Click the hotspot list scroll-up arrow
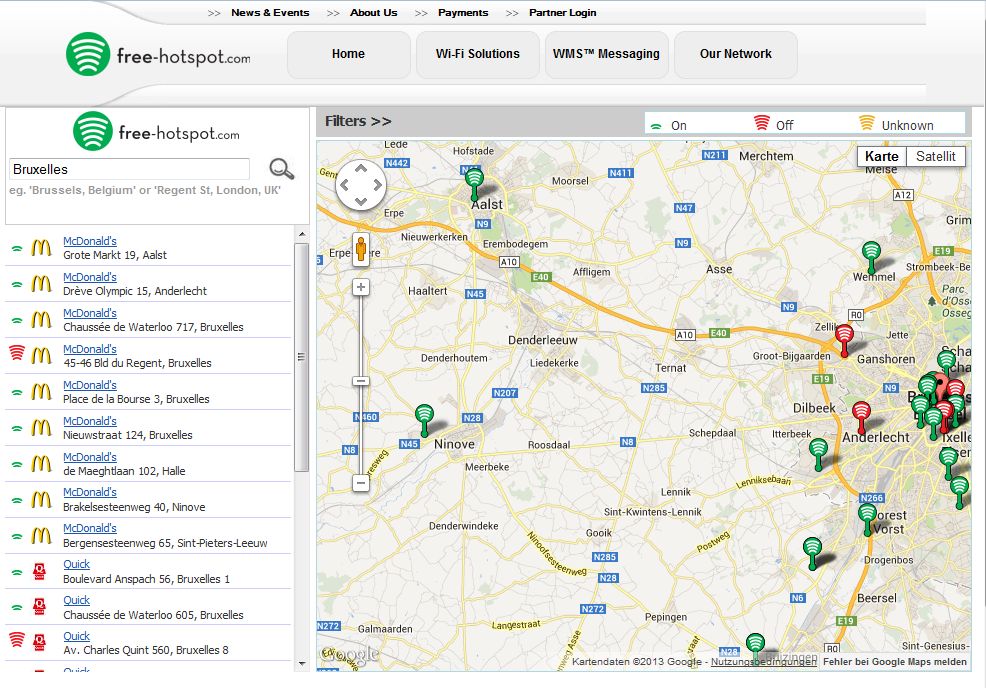 click(x=302, y=235)
